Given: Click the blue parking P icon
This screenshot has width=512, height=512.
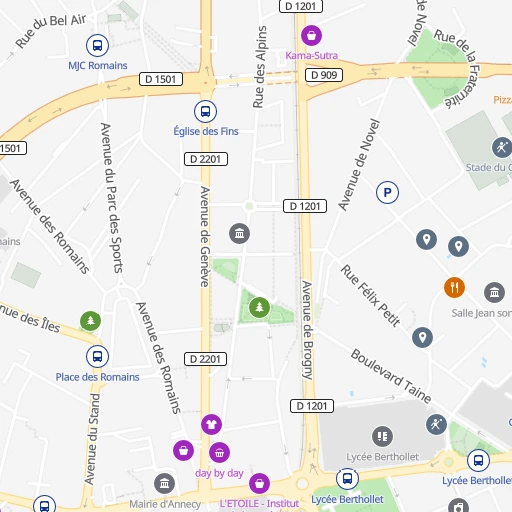Looking at the screenshot, I should 387,192.
